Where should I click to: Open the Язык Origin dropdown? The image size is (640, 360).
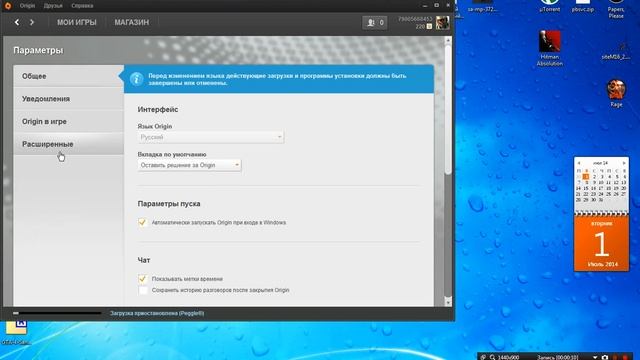click(x=211, y=137)
